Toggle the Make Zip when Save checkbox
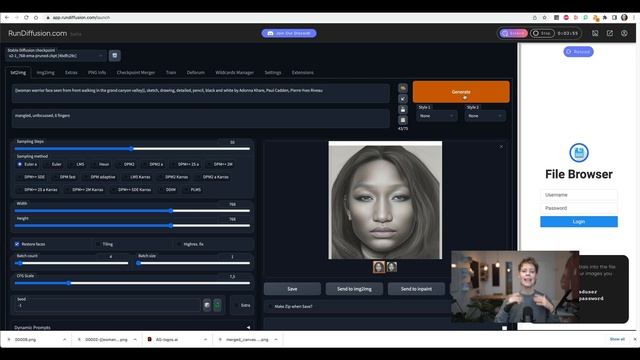Viewport: 640px width, 360px height. click(270, 306)
